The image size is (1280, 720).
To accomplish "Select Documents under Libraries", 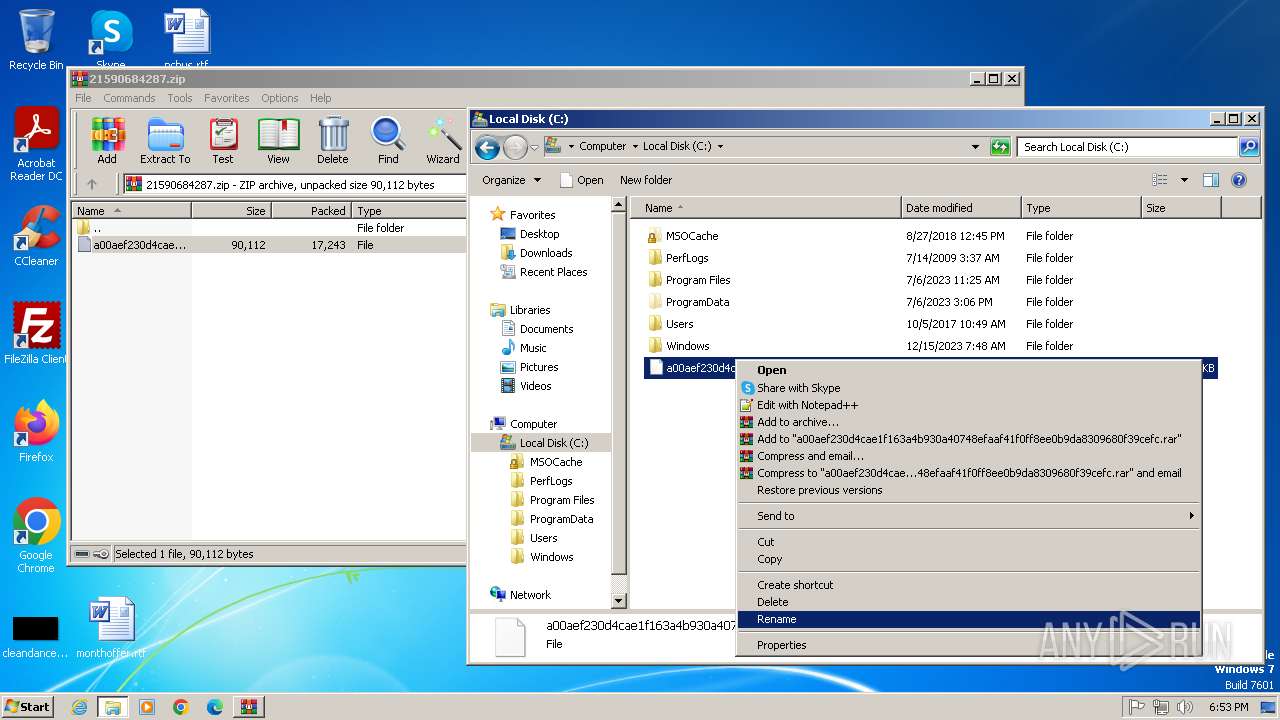I will [546, 329].
